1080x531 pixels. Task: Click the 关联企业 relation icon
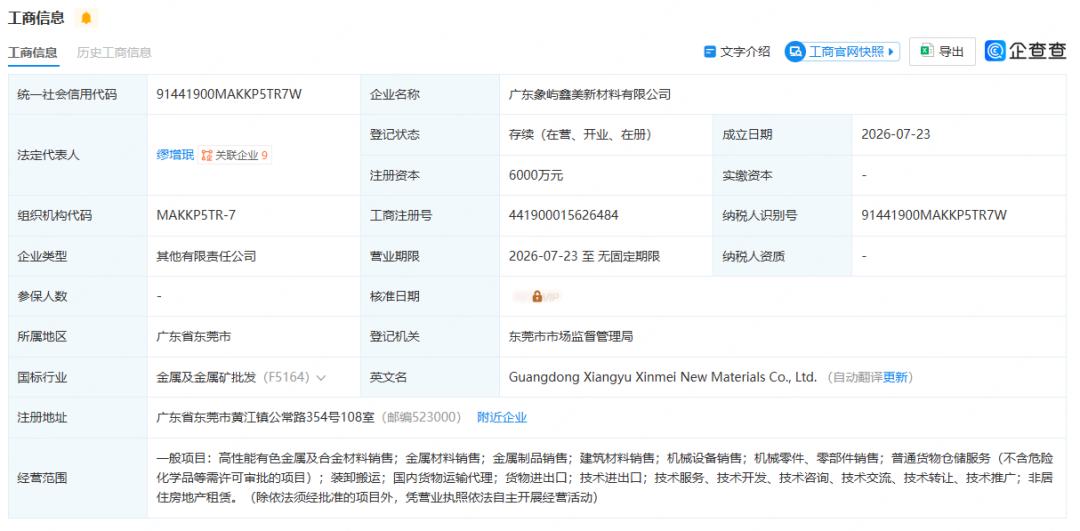[x=207, y=156]
